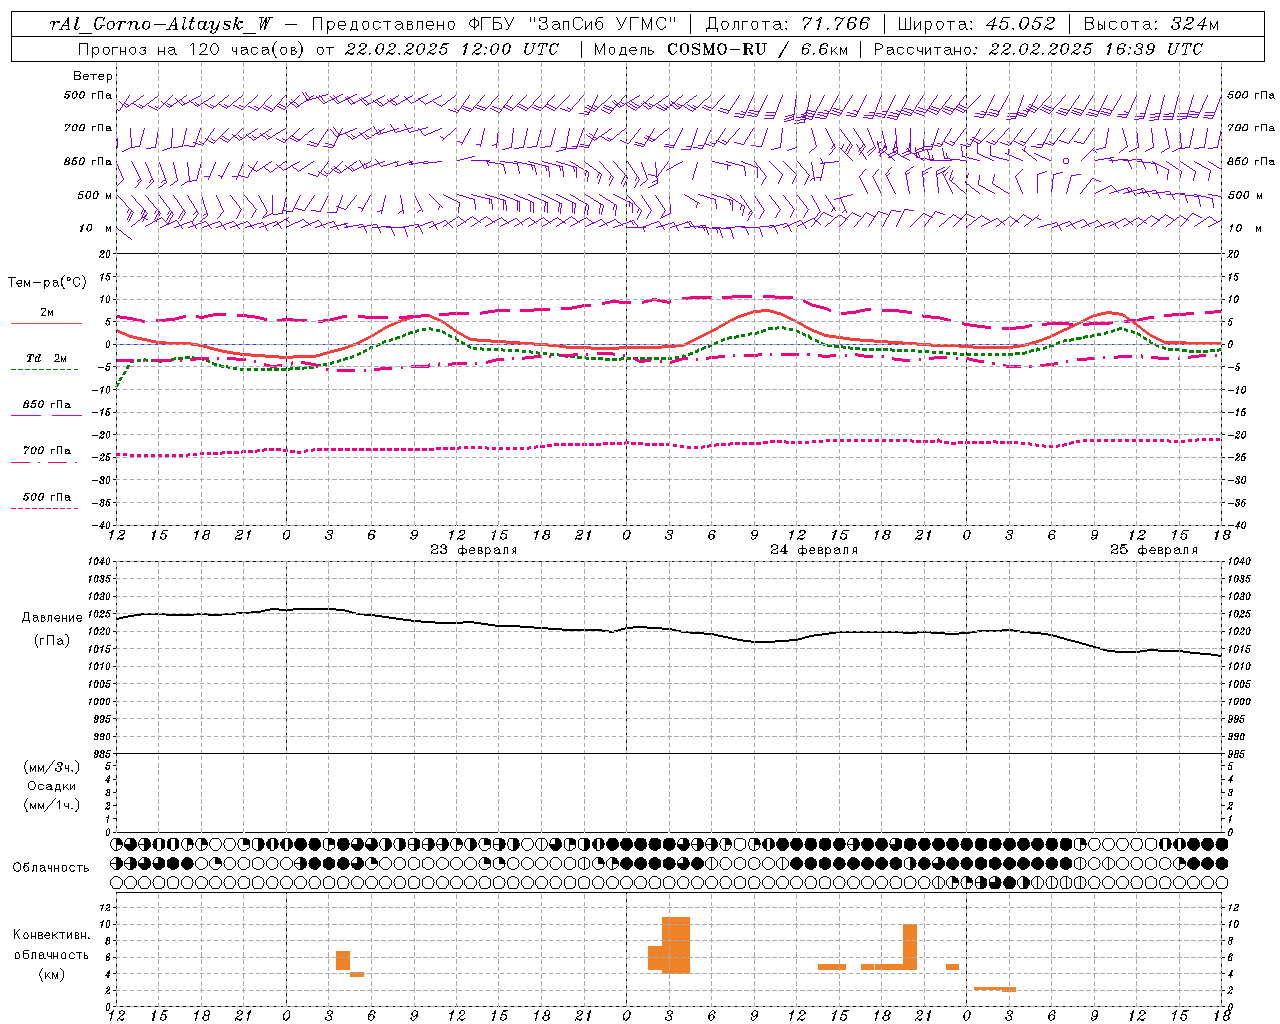
Task: Click the Долгота: 71.766 value
Action: pos(788,24)
